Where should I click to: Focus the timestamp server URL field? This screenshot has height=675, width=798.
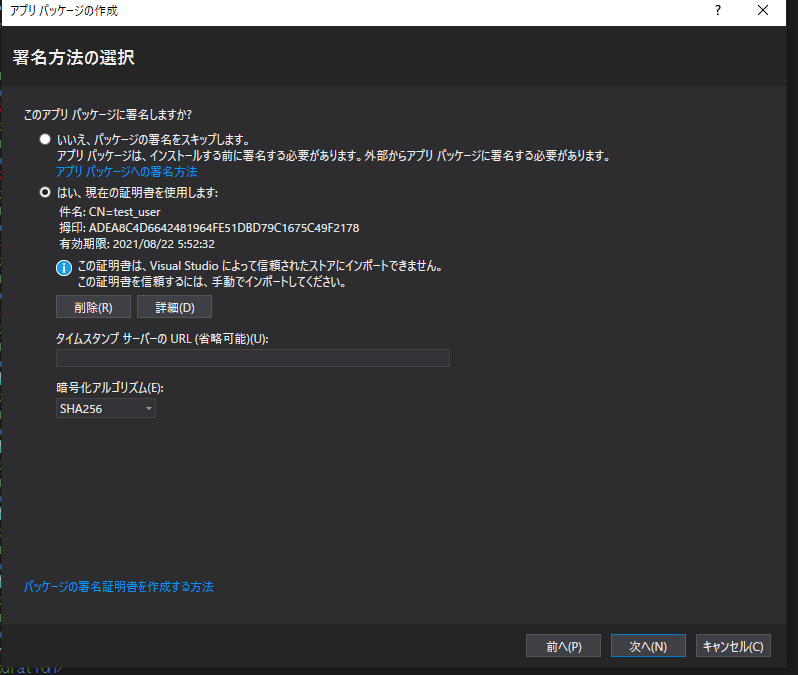(253, 358)
